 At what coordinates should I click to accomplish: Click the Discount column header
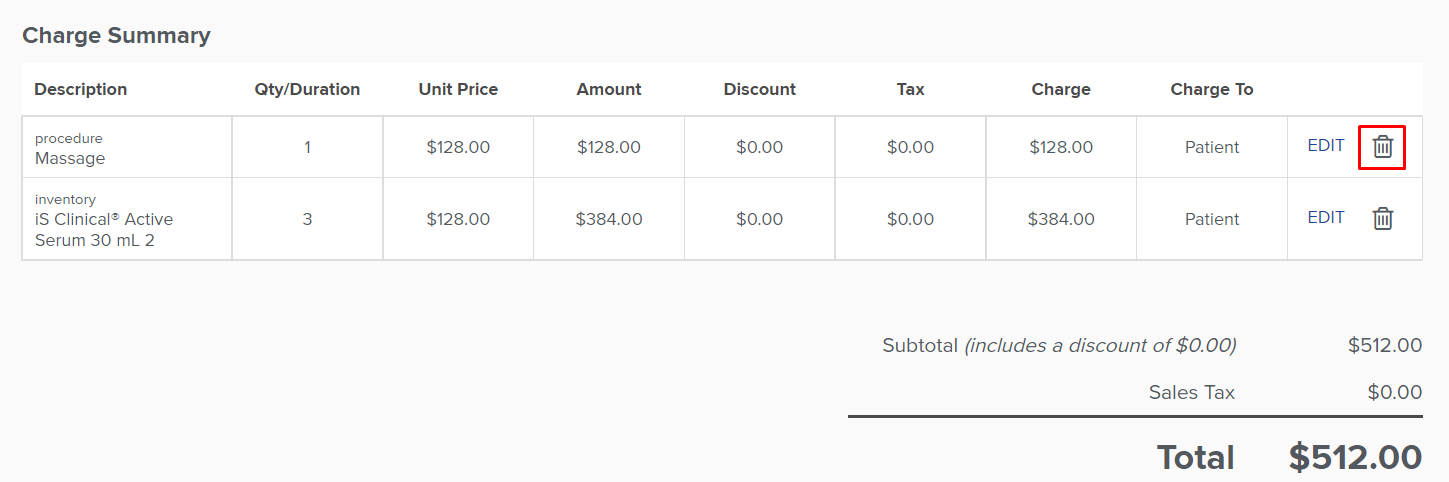[x=760, y=89]
